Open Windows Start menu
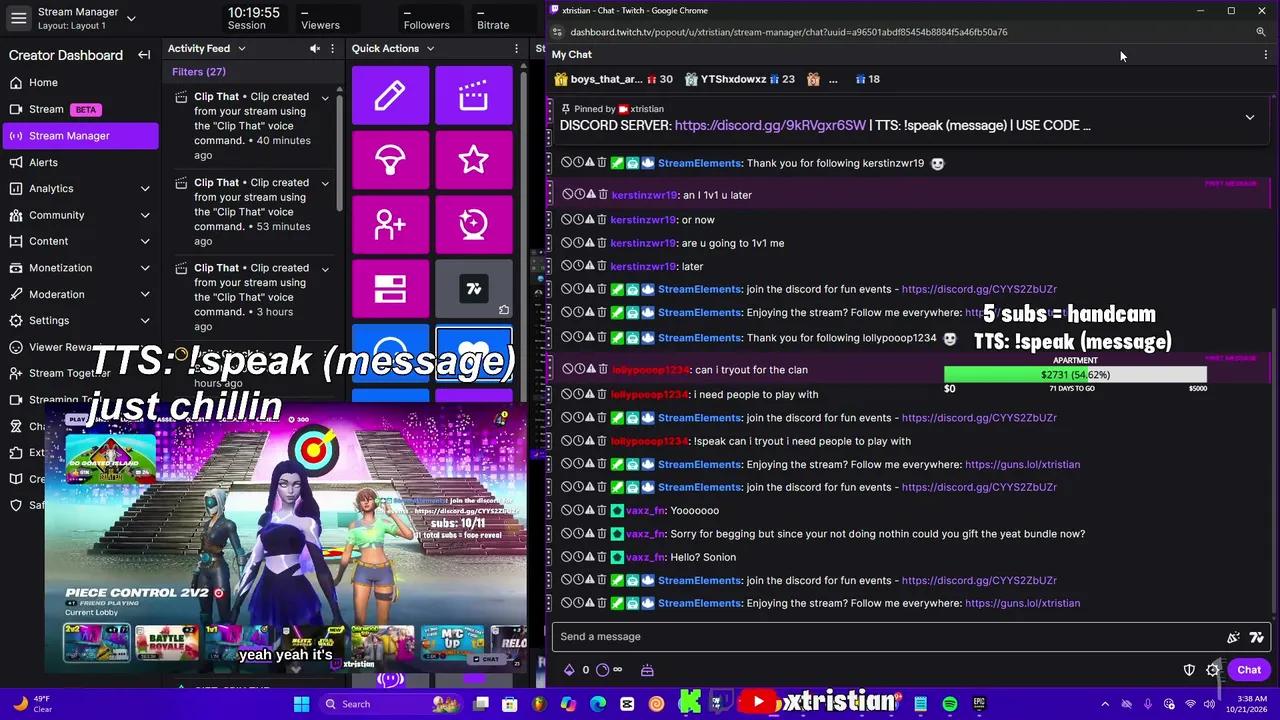The height and width of the screenshot is (720, 1280). click(301, 704)
